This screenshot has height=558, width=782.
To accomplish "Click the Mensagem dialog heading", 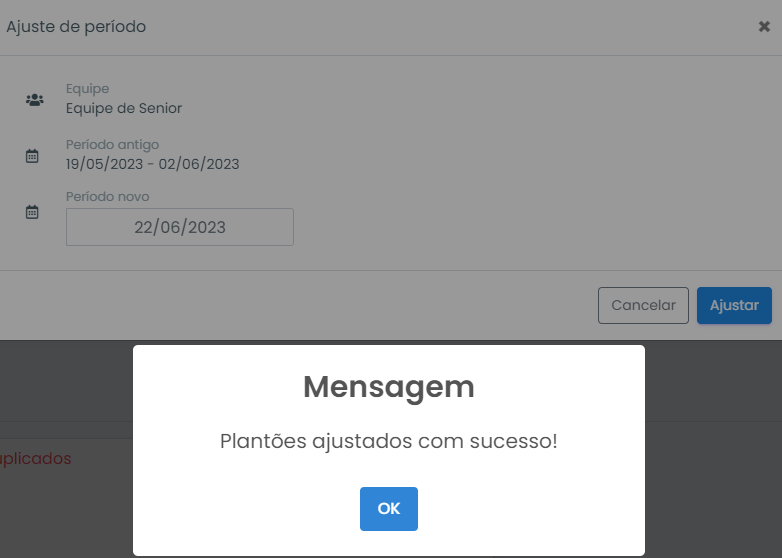I will click(x=389, y=387).
